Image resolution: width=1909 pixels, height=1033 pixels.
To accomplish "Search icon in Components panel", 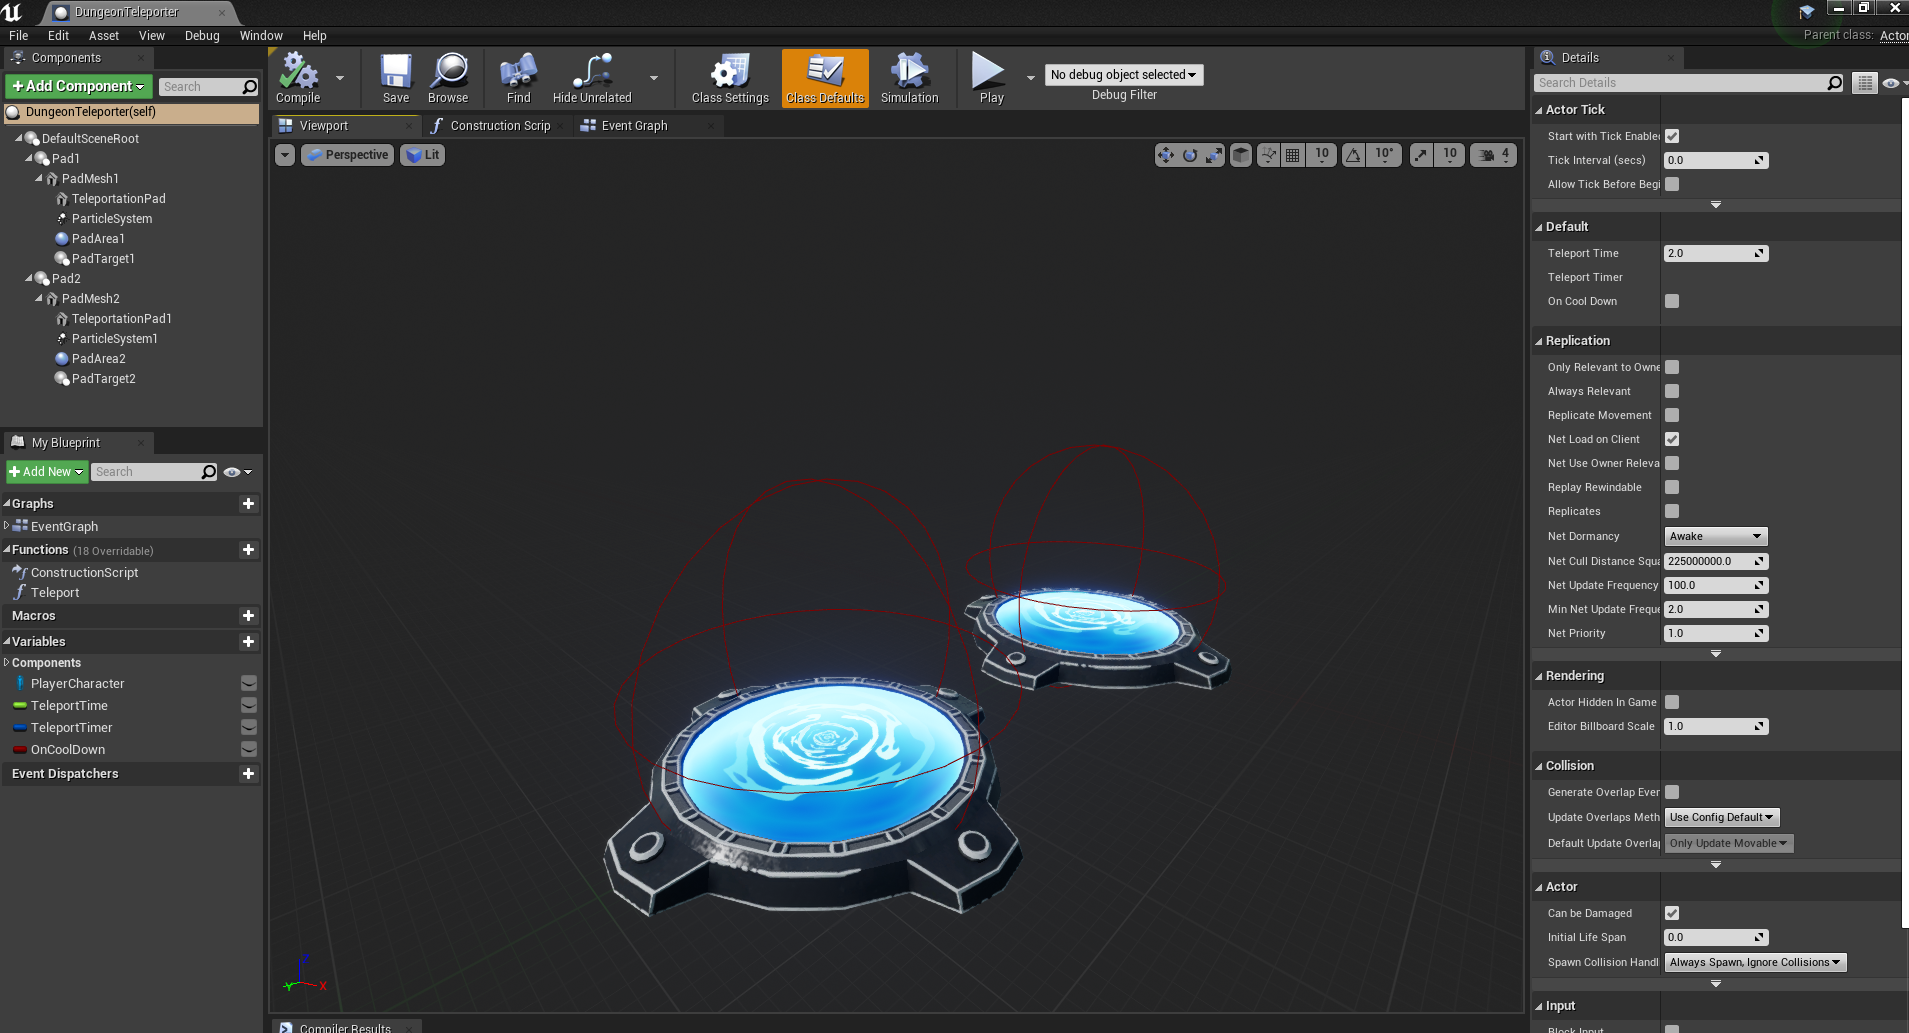I will [250, 87].
